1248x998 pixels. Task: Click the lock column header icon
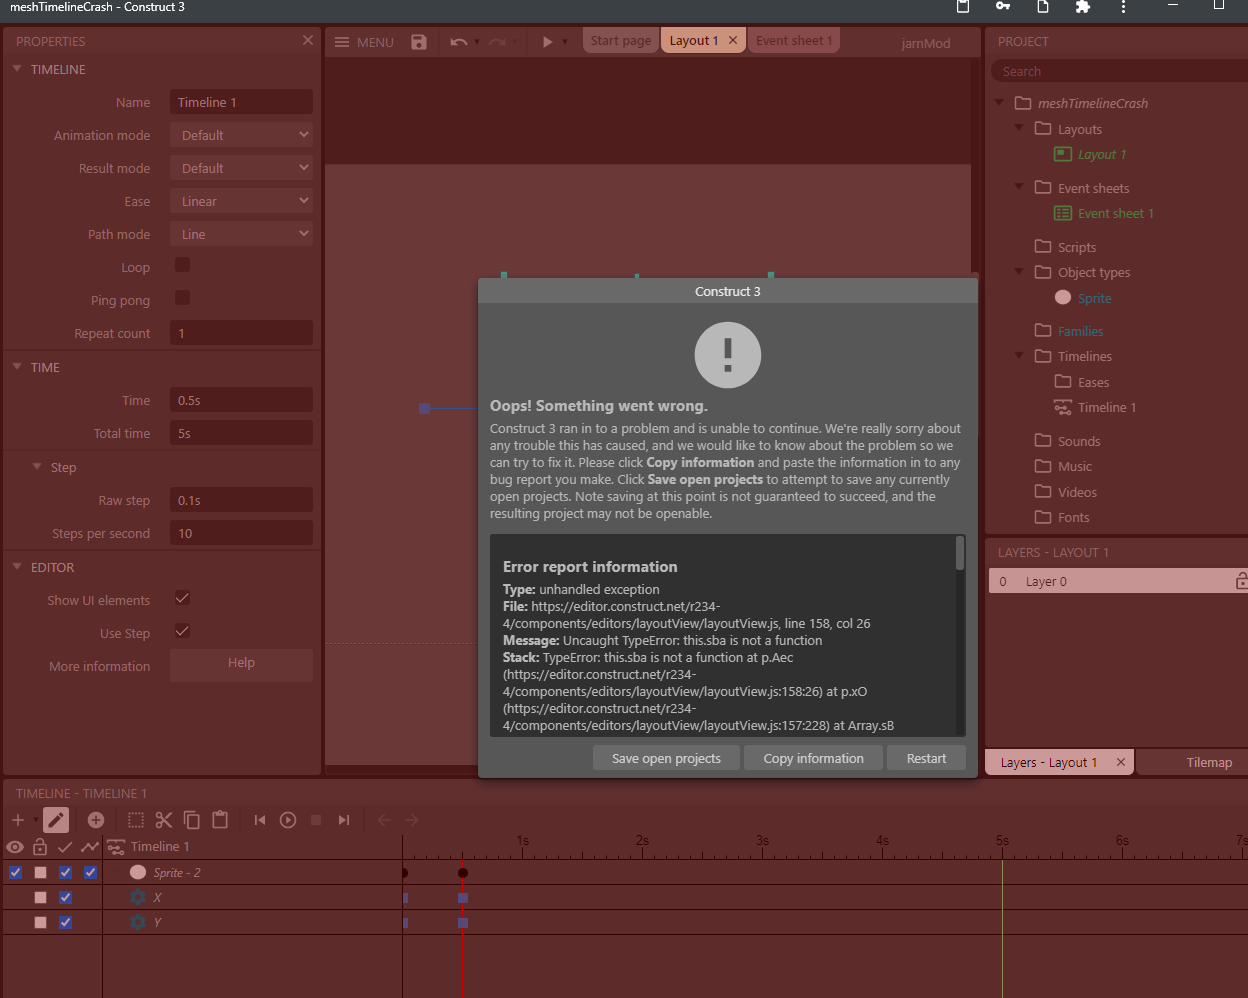point(40,847)
